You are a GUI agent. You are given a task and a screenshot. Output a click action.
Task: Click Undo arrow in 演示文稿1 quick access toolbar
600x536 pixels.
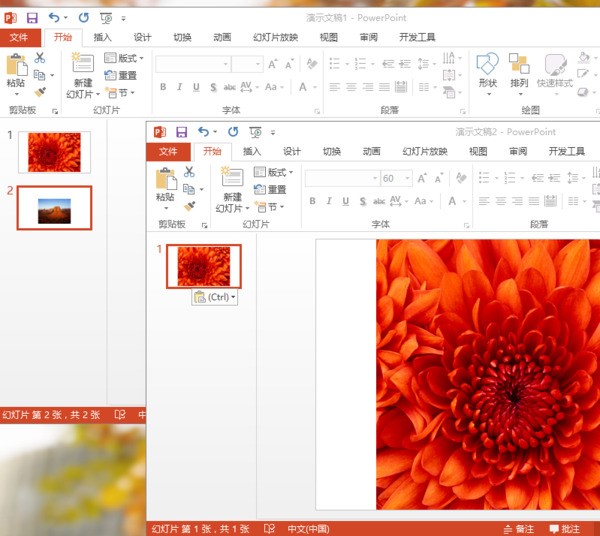click(53, 18)
